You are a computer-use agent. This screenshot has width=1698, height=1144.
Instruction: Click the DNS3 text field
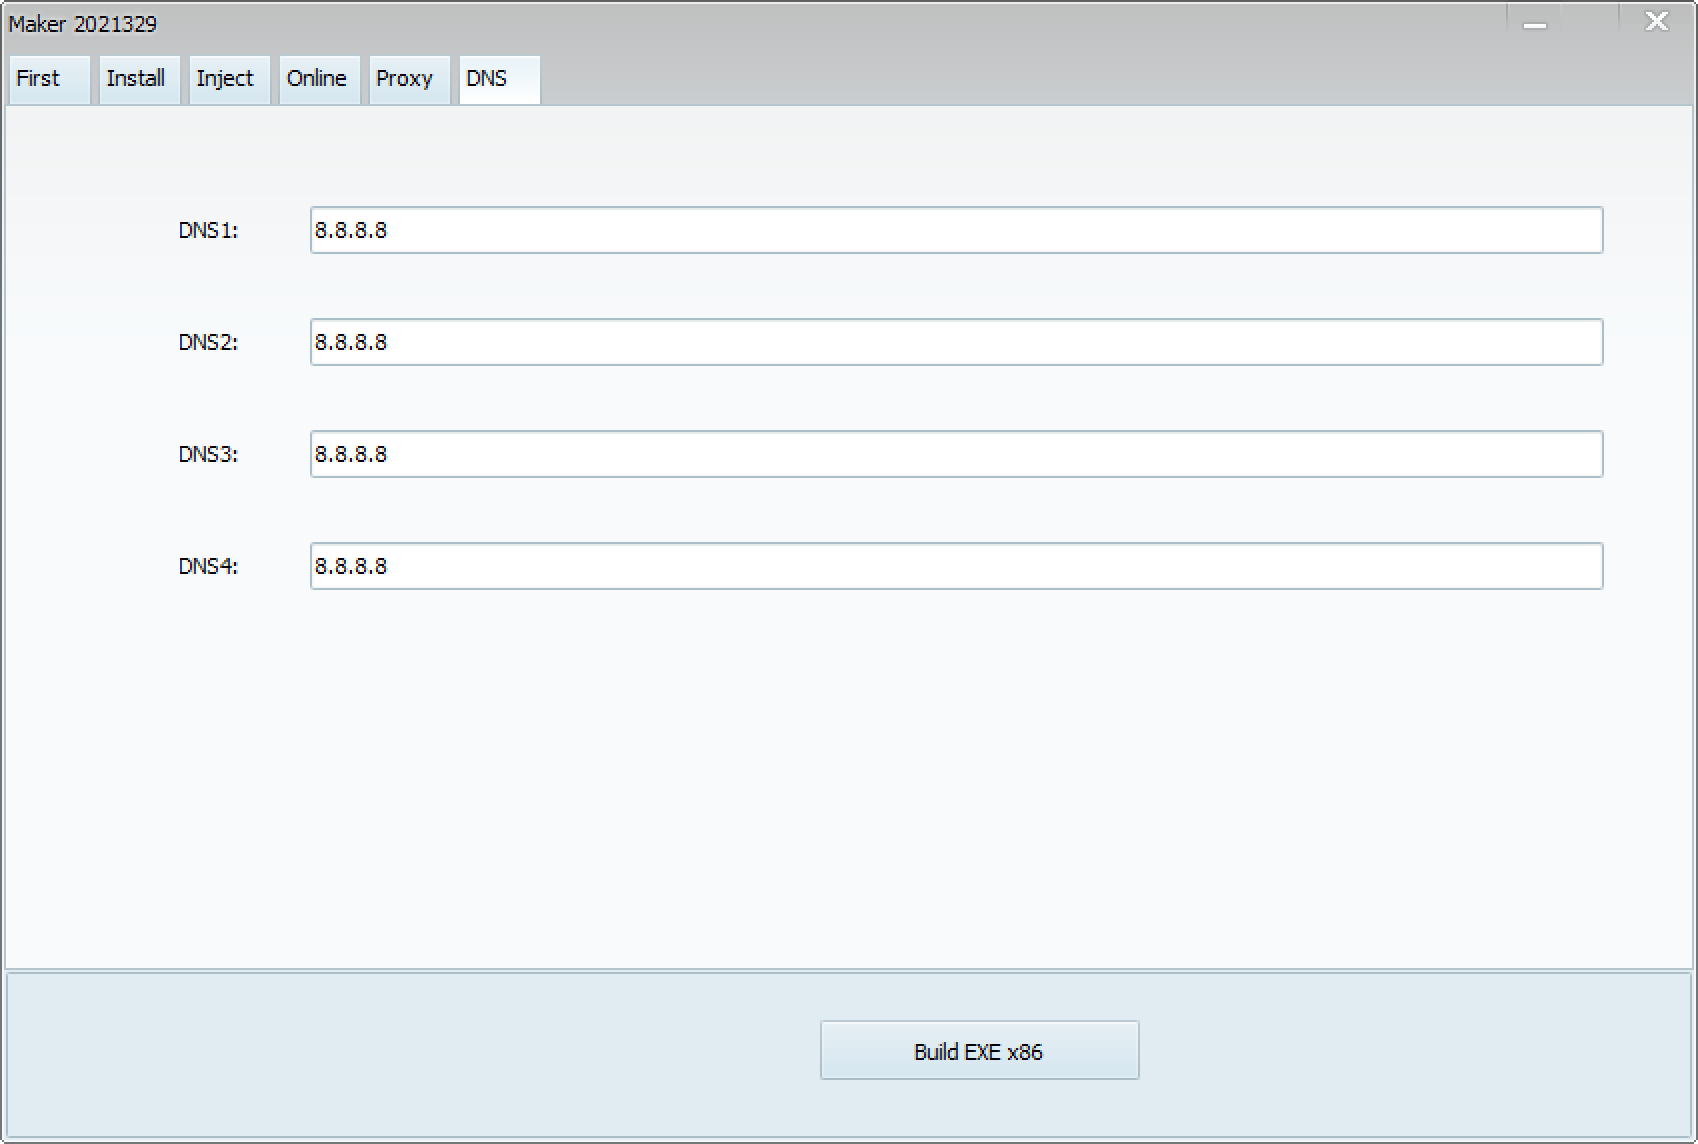coord(956,454)
